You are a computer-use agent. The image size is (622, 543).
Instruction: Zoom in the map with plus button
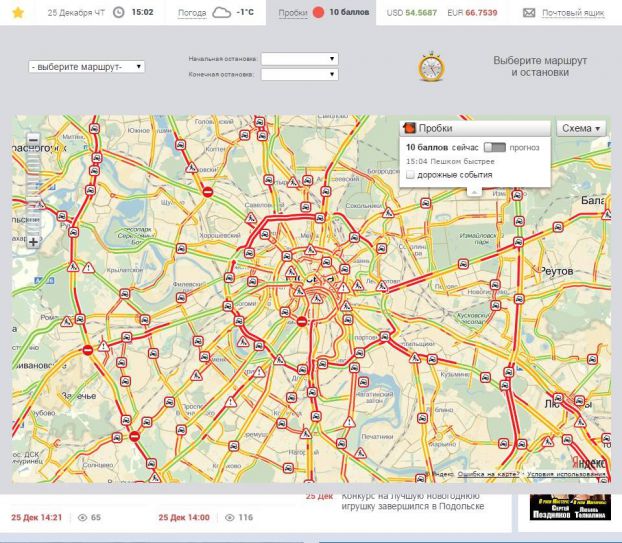tap(33, 242)
